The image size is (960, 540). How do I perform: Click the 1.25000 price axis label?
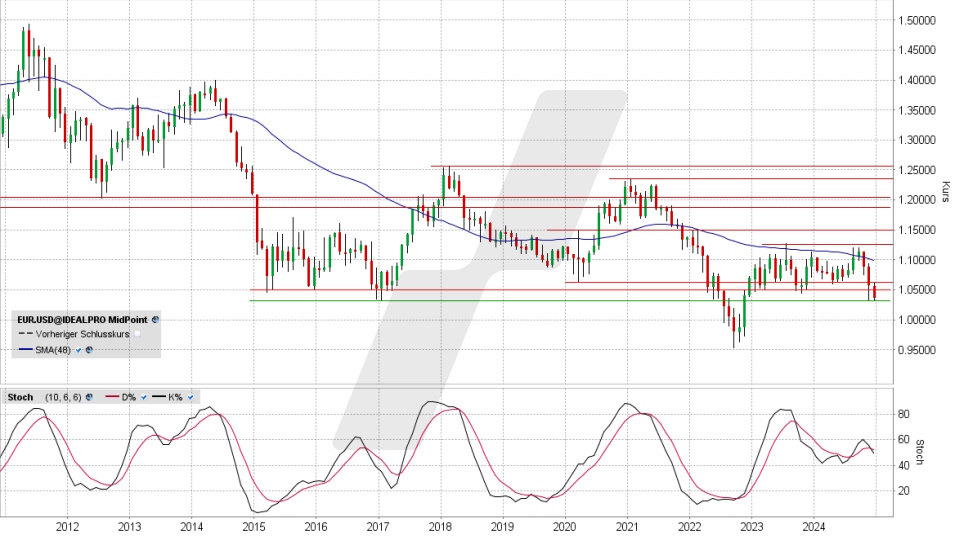point(917,170)
